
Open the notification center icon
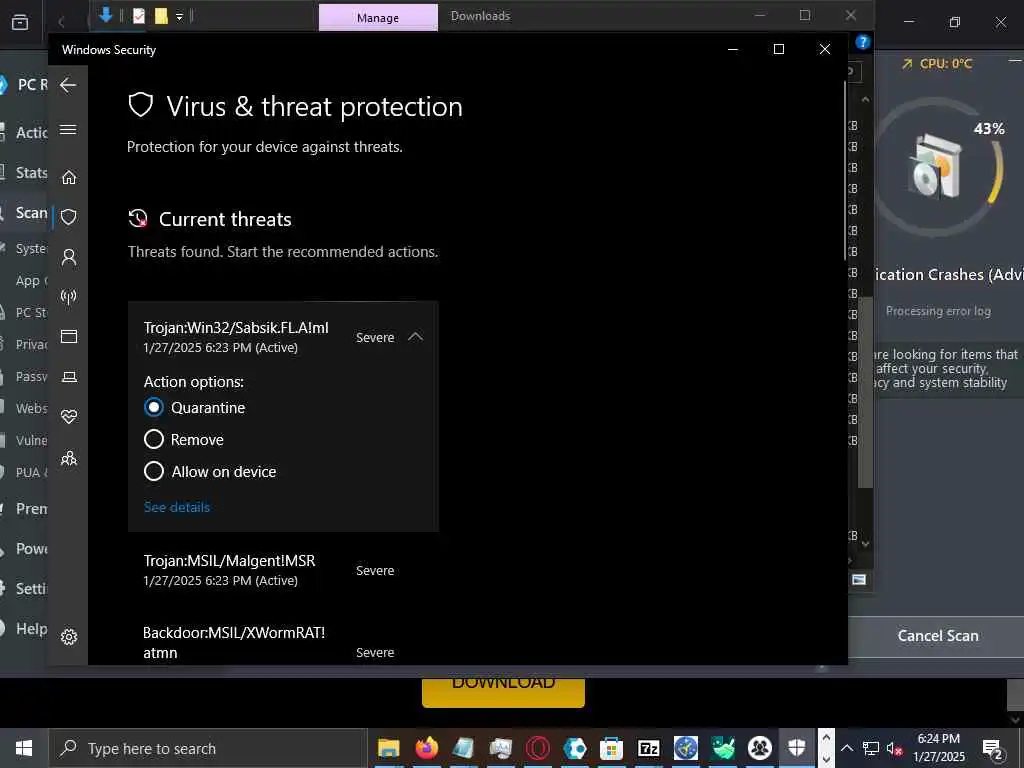[993, 749]
